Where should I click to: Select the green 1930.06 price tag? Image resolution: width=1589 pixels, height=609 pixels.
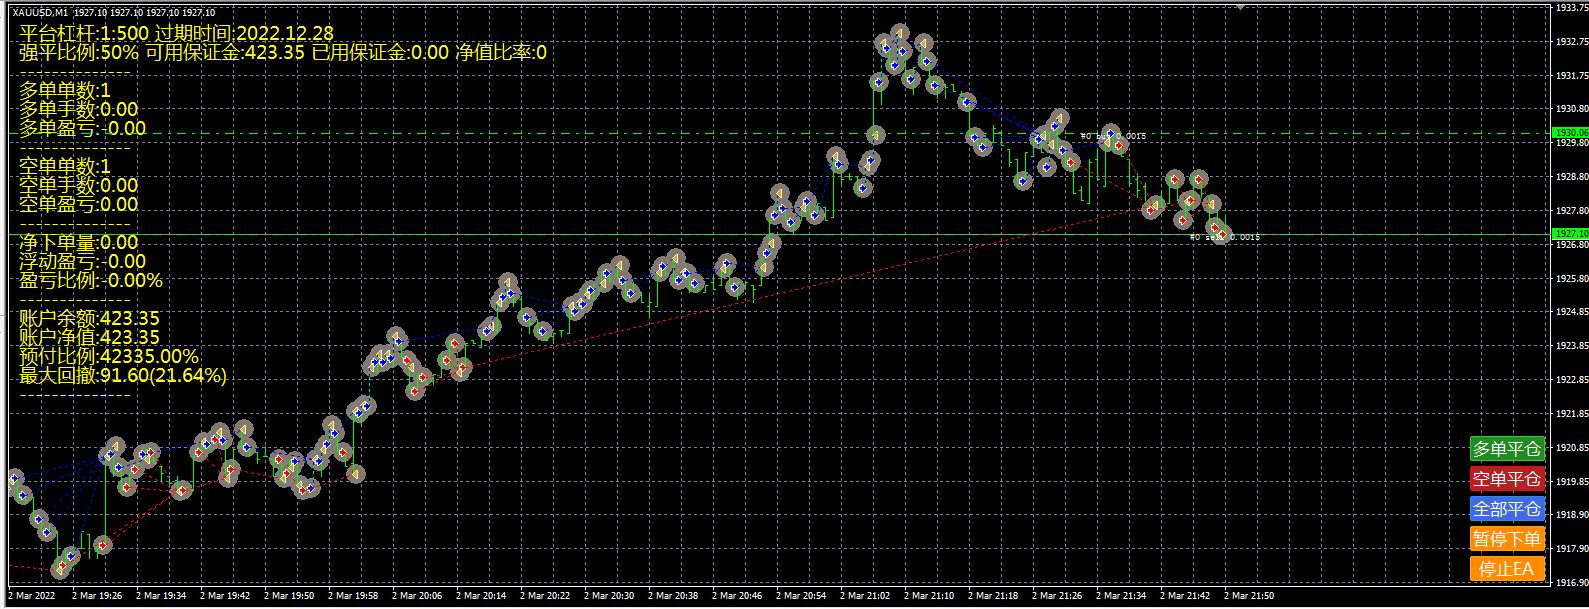1569,132
